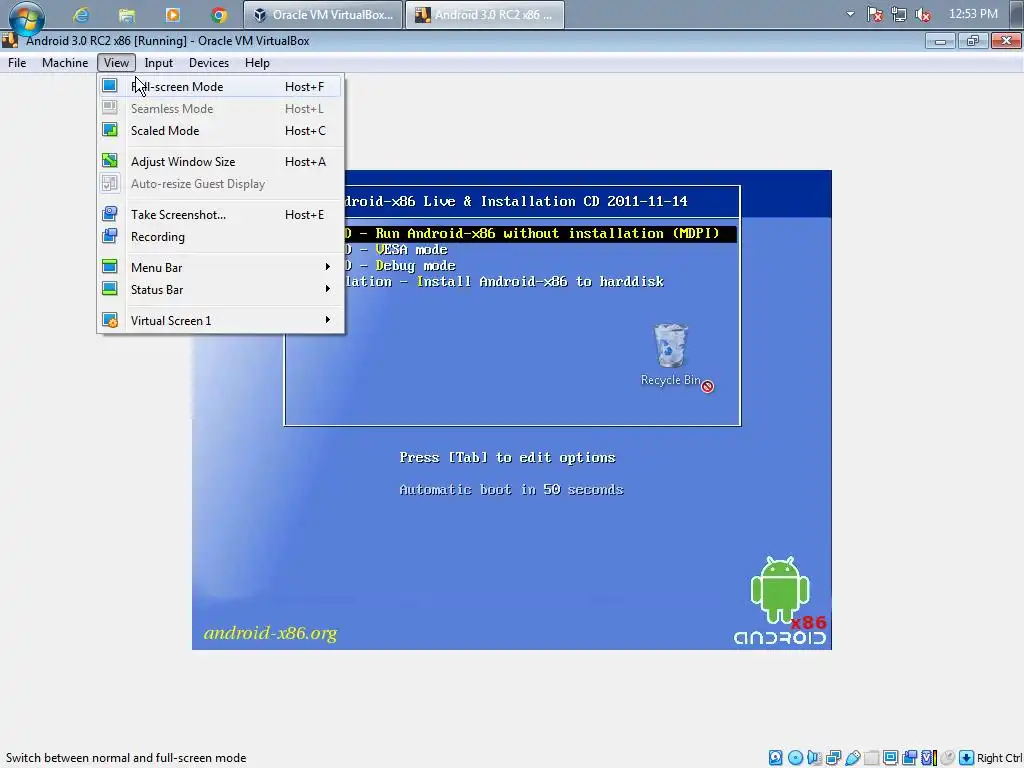The height and width of the screenshot is (768, 1024).
Task: Click the Android x86 robot logo
Action: pyautogui.click(x=780, y=601)
